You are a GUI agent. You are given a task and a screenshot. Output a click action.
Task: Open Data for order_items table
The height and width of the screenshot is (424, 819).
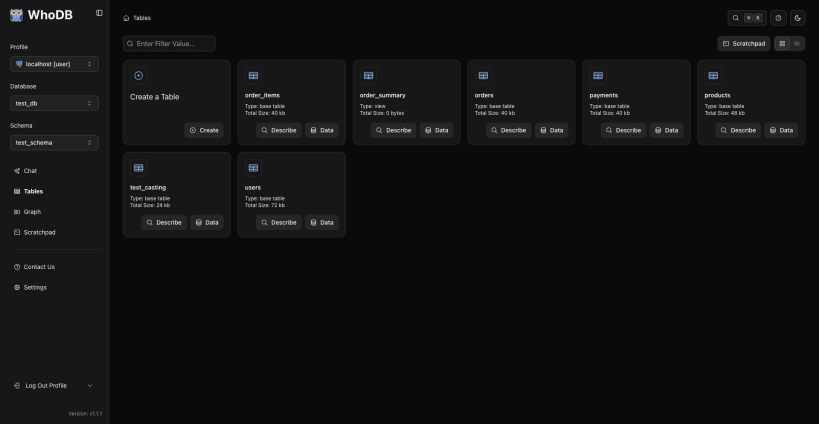point(322,131)
